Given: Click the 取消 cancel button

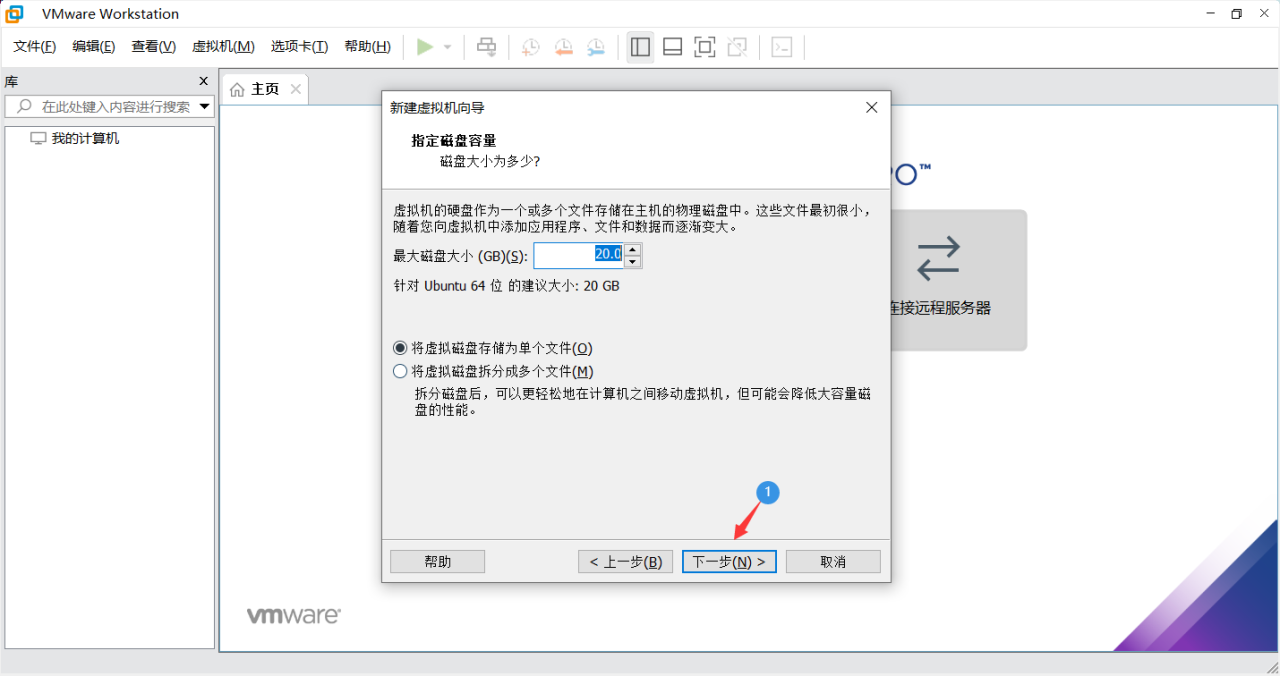Looking at the screenshot, I should (833, 562).
